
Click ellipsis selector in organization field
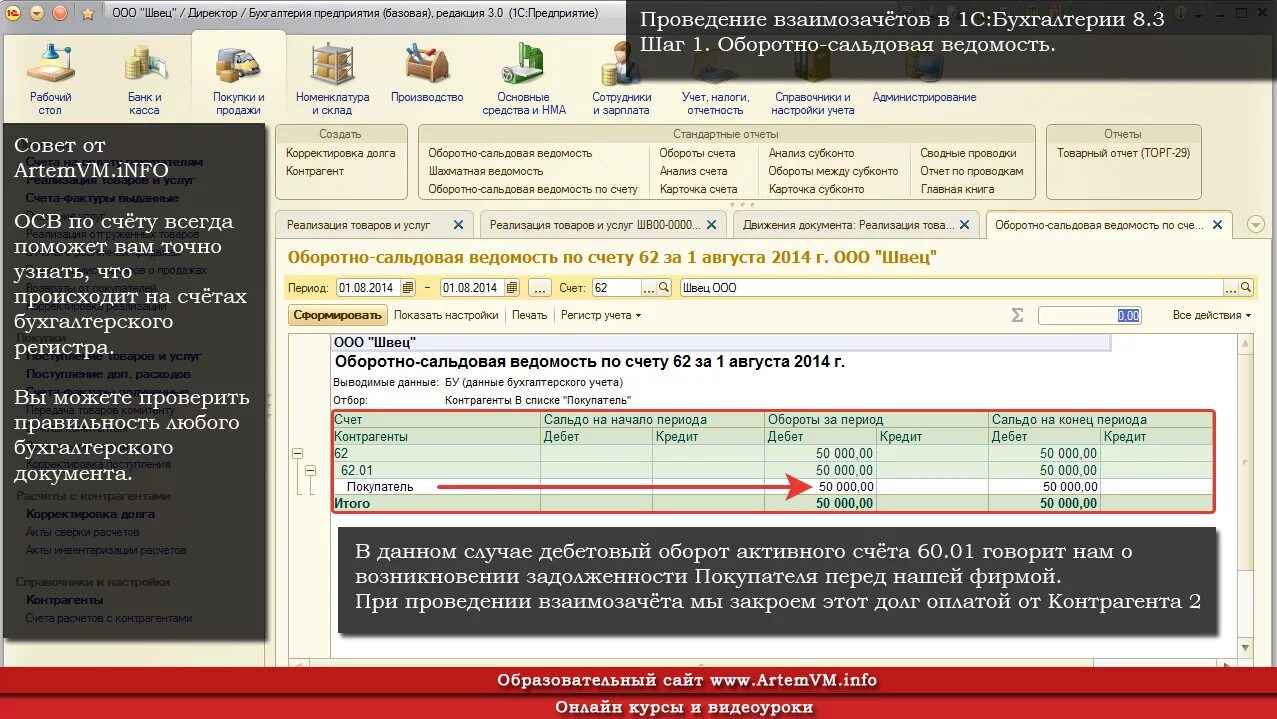pyautogui.click(x=1230, y=288)
